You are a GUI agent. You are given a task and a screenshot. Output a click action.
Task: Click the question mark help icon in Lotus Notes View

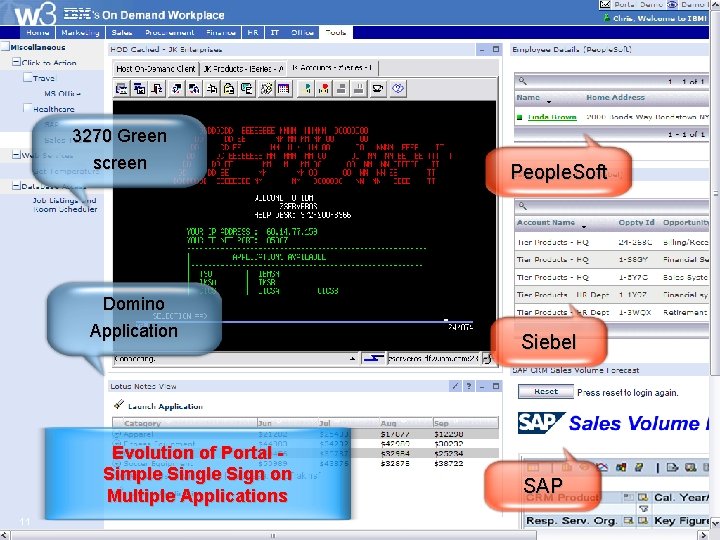pos(469,386)
